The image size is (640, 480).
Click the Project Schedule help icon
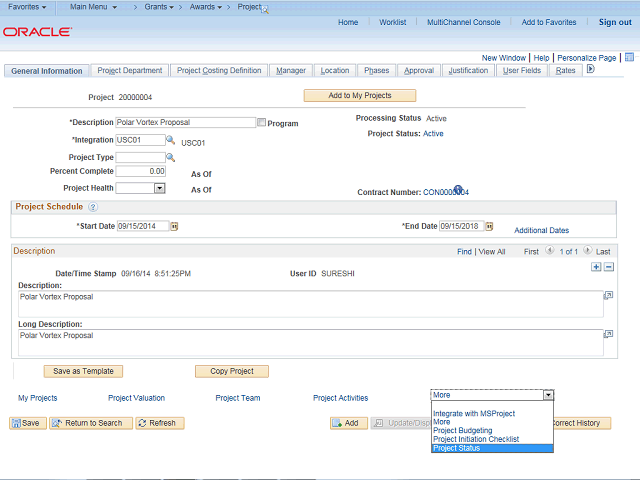[x=93, y=207]
